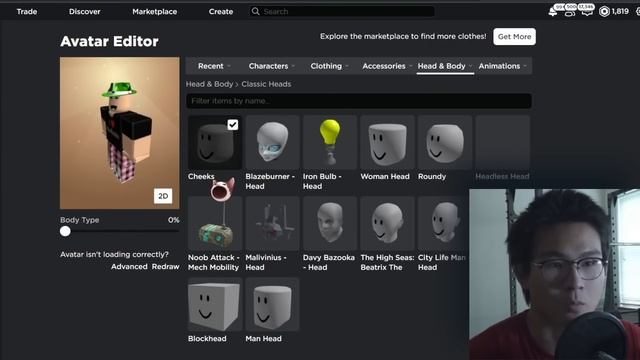Viewport: 640px width, 360px height.
Task: Pick the Davy Bazooka Head
Action: (x=330, y=223)
